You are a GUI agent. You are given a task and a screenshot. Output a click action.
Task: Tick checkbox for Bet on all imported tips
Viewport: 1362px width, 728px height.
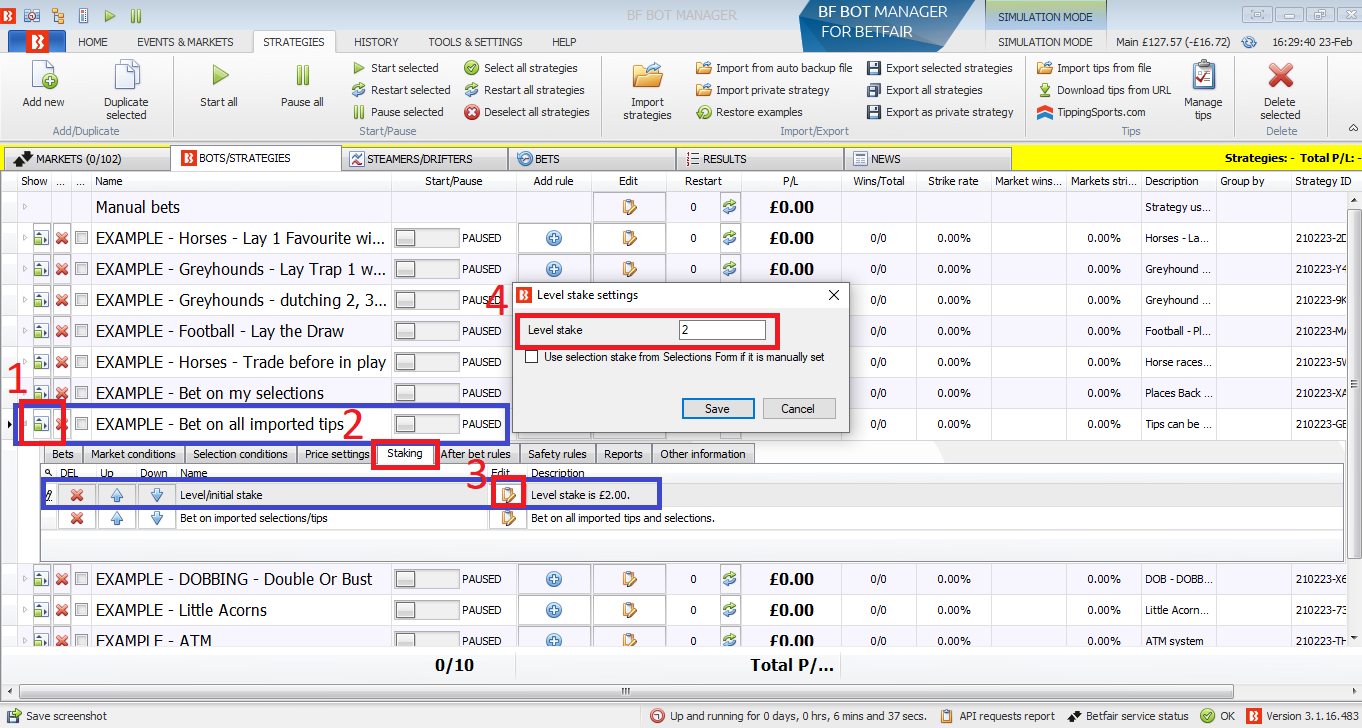[x=82, y=425]
